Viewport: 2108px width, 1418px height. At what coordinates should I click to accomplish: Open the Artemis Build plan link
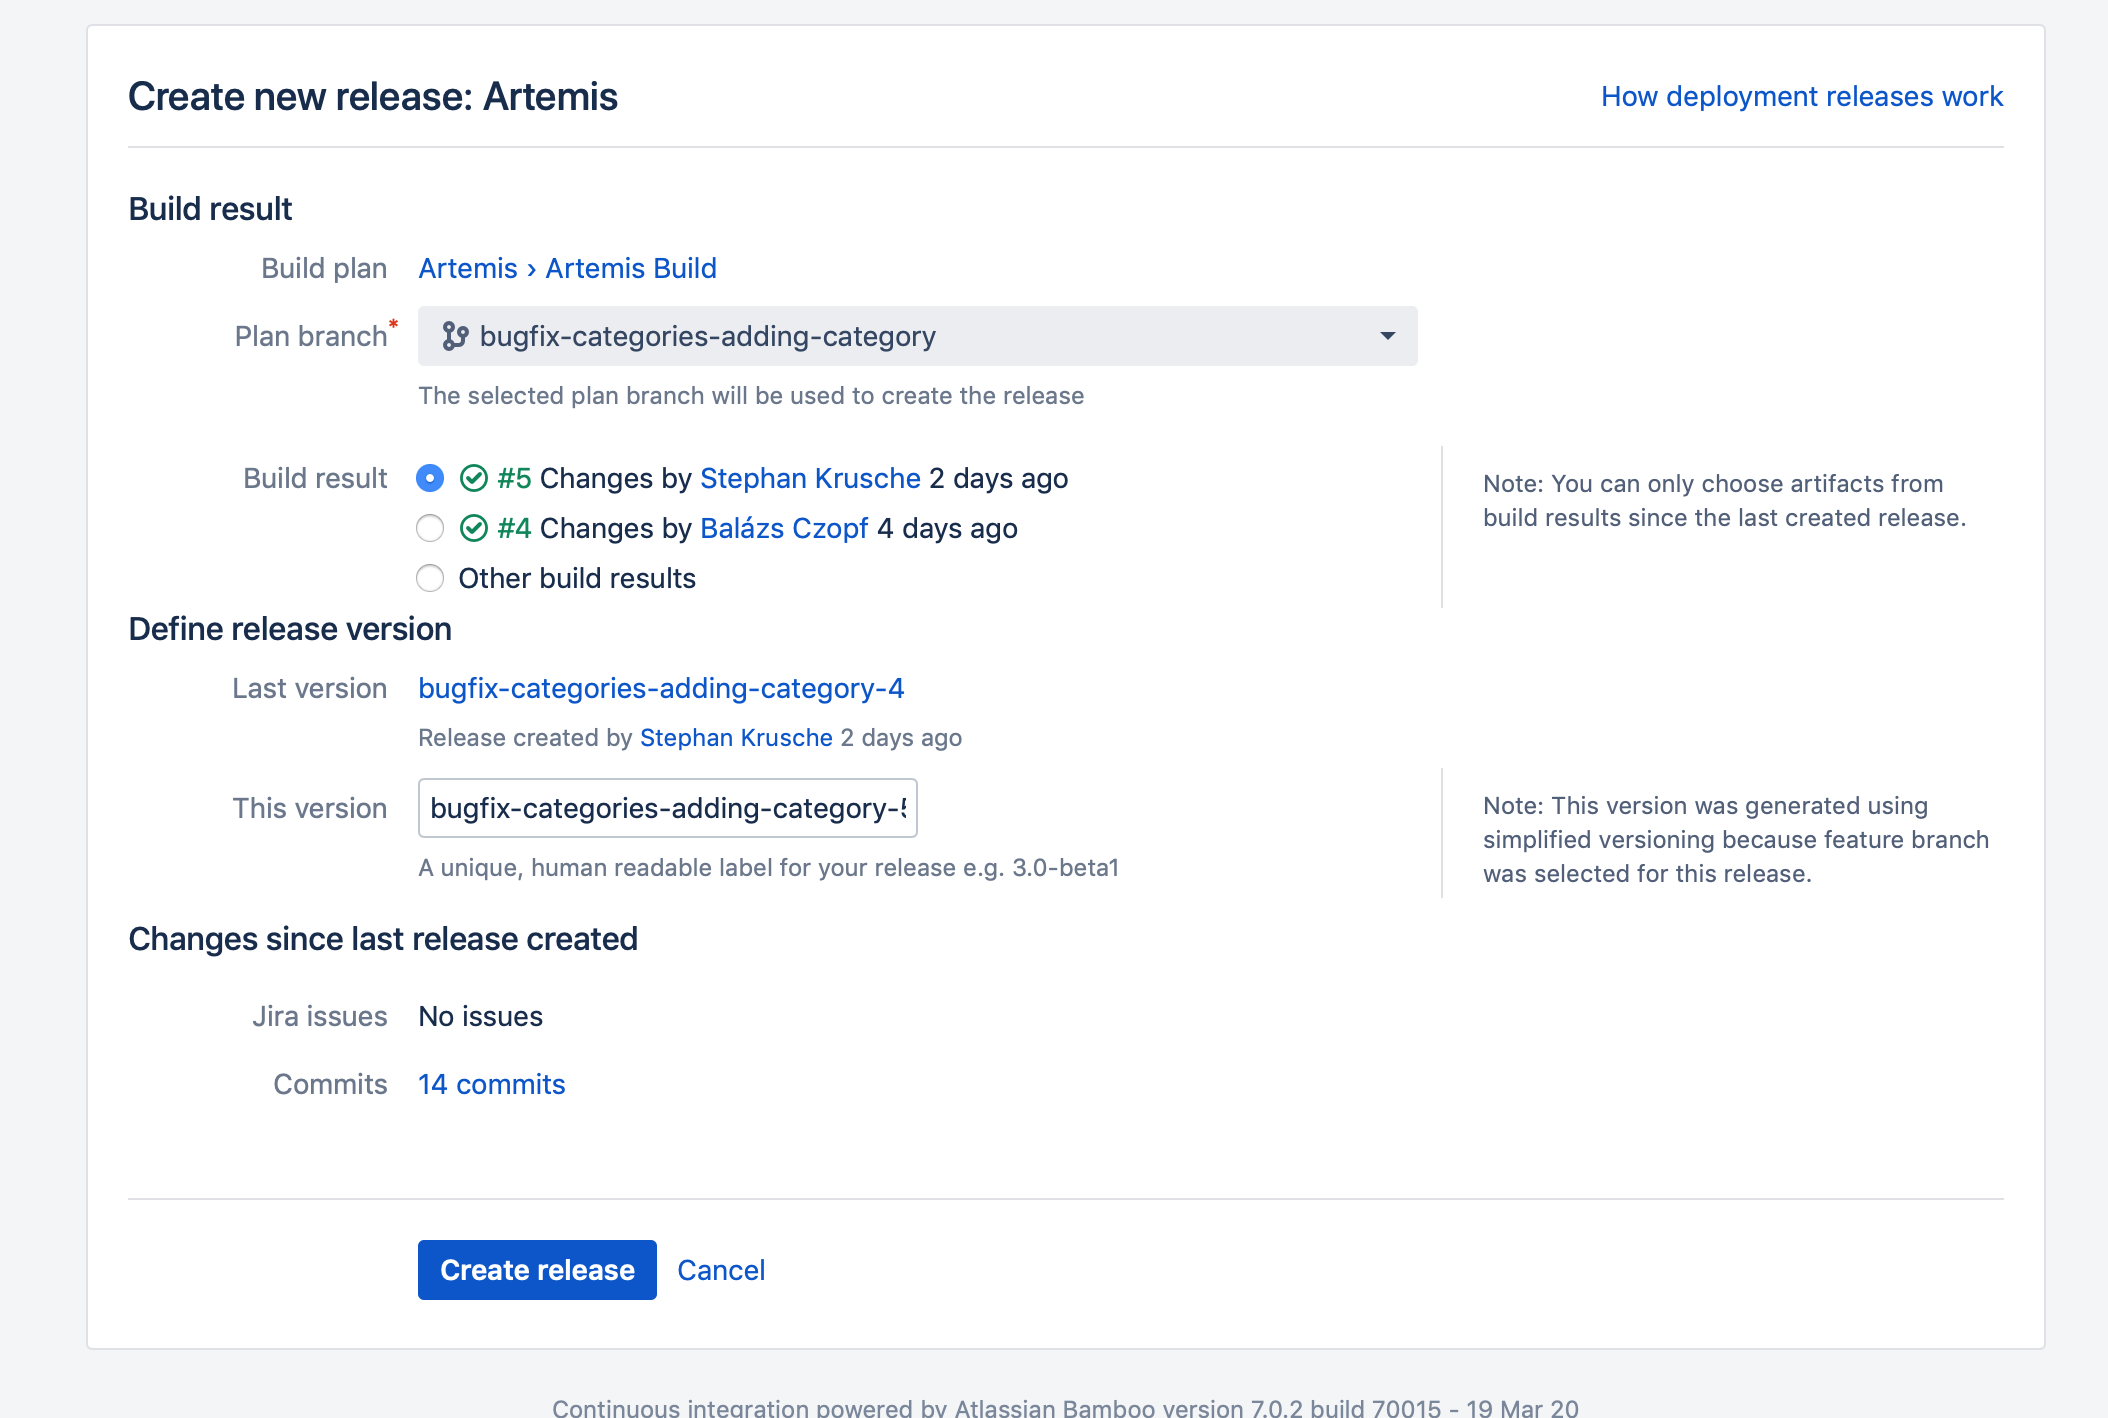click(x=631, y=268)
